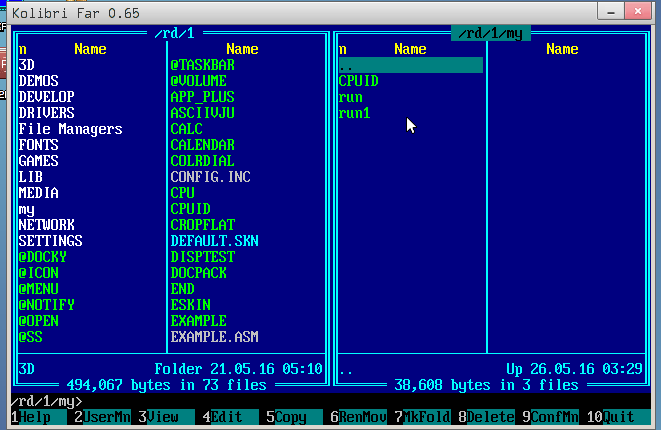Select the DEMOS folder in left panel
Viewport: 661px width, 430px height.
(x=39, y=81)
